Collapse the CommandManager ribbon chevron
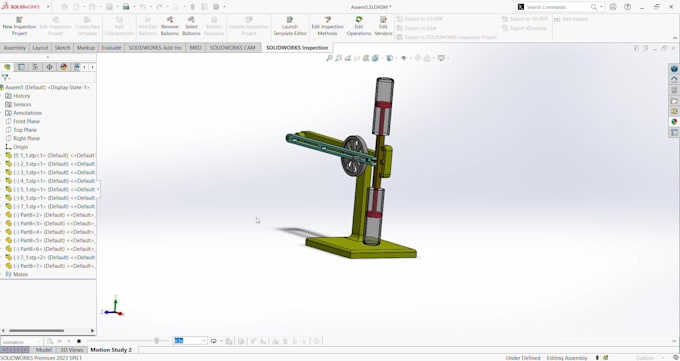The image size is (680, 361). (x=674, y=38)
